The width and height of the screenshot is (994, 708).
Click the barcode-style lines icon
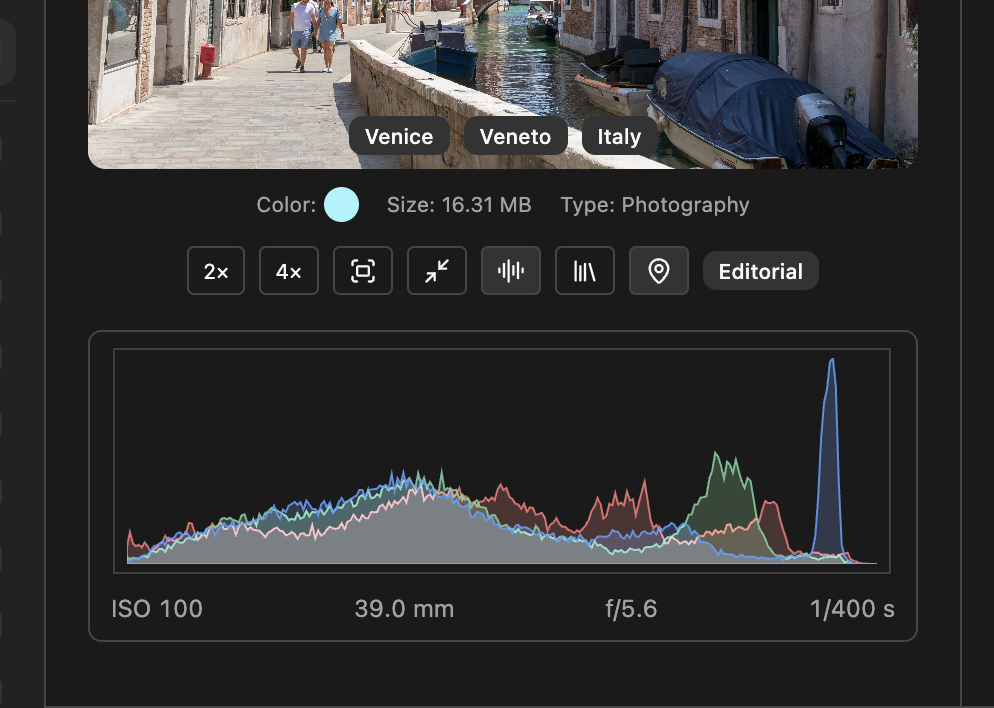(584, 270)
